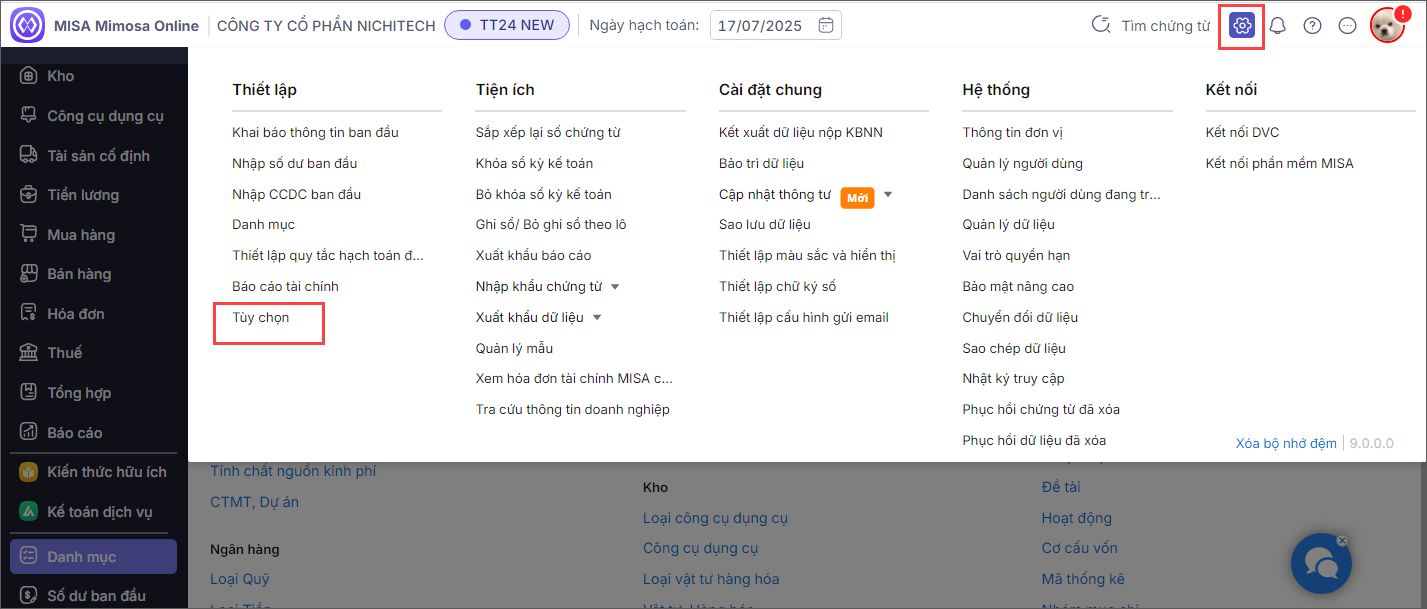Open Kết nối phần mềm MISA
The width and height of the screenshot is (1427, 609).
pyautogui.click(x=1280, y=163)
